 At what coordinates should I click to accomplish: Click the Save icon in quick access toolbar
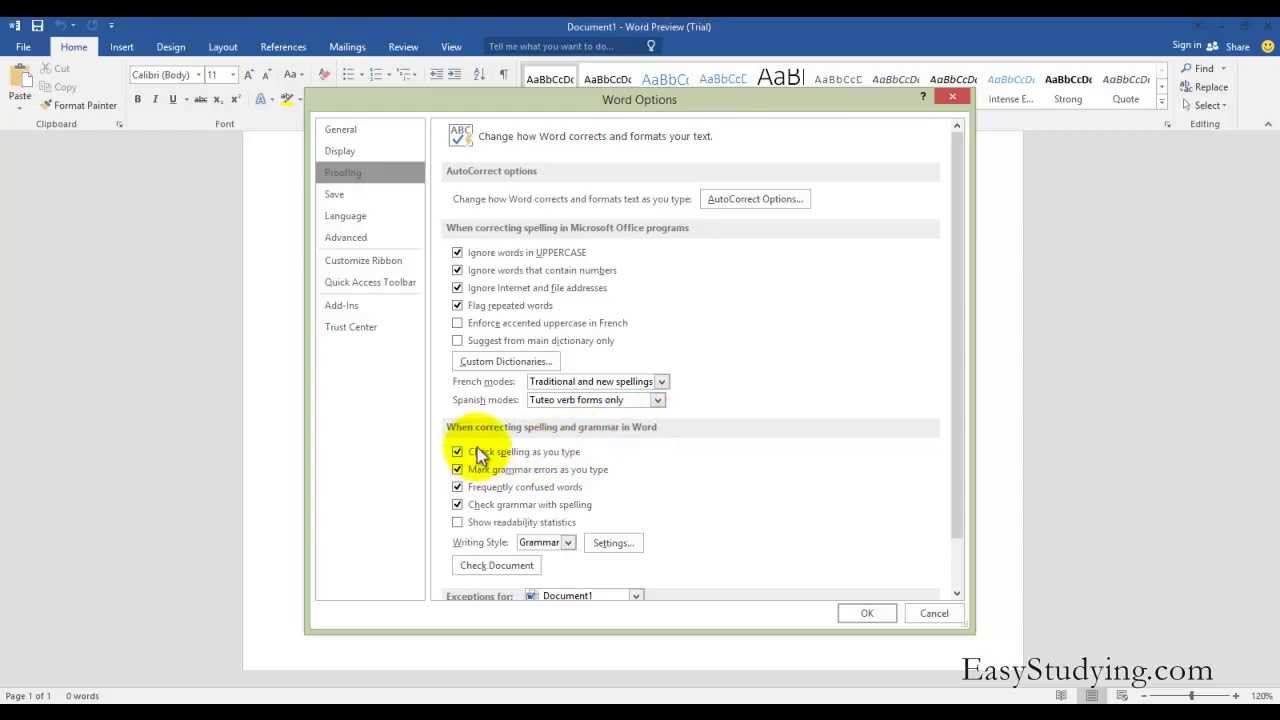point(37,26)
